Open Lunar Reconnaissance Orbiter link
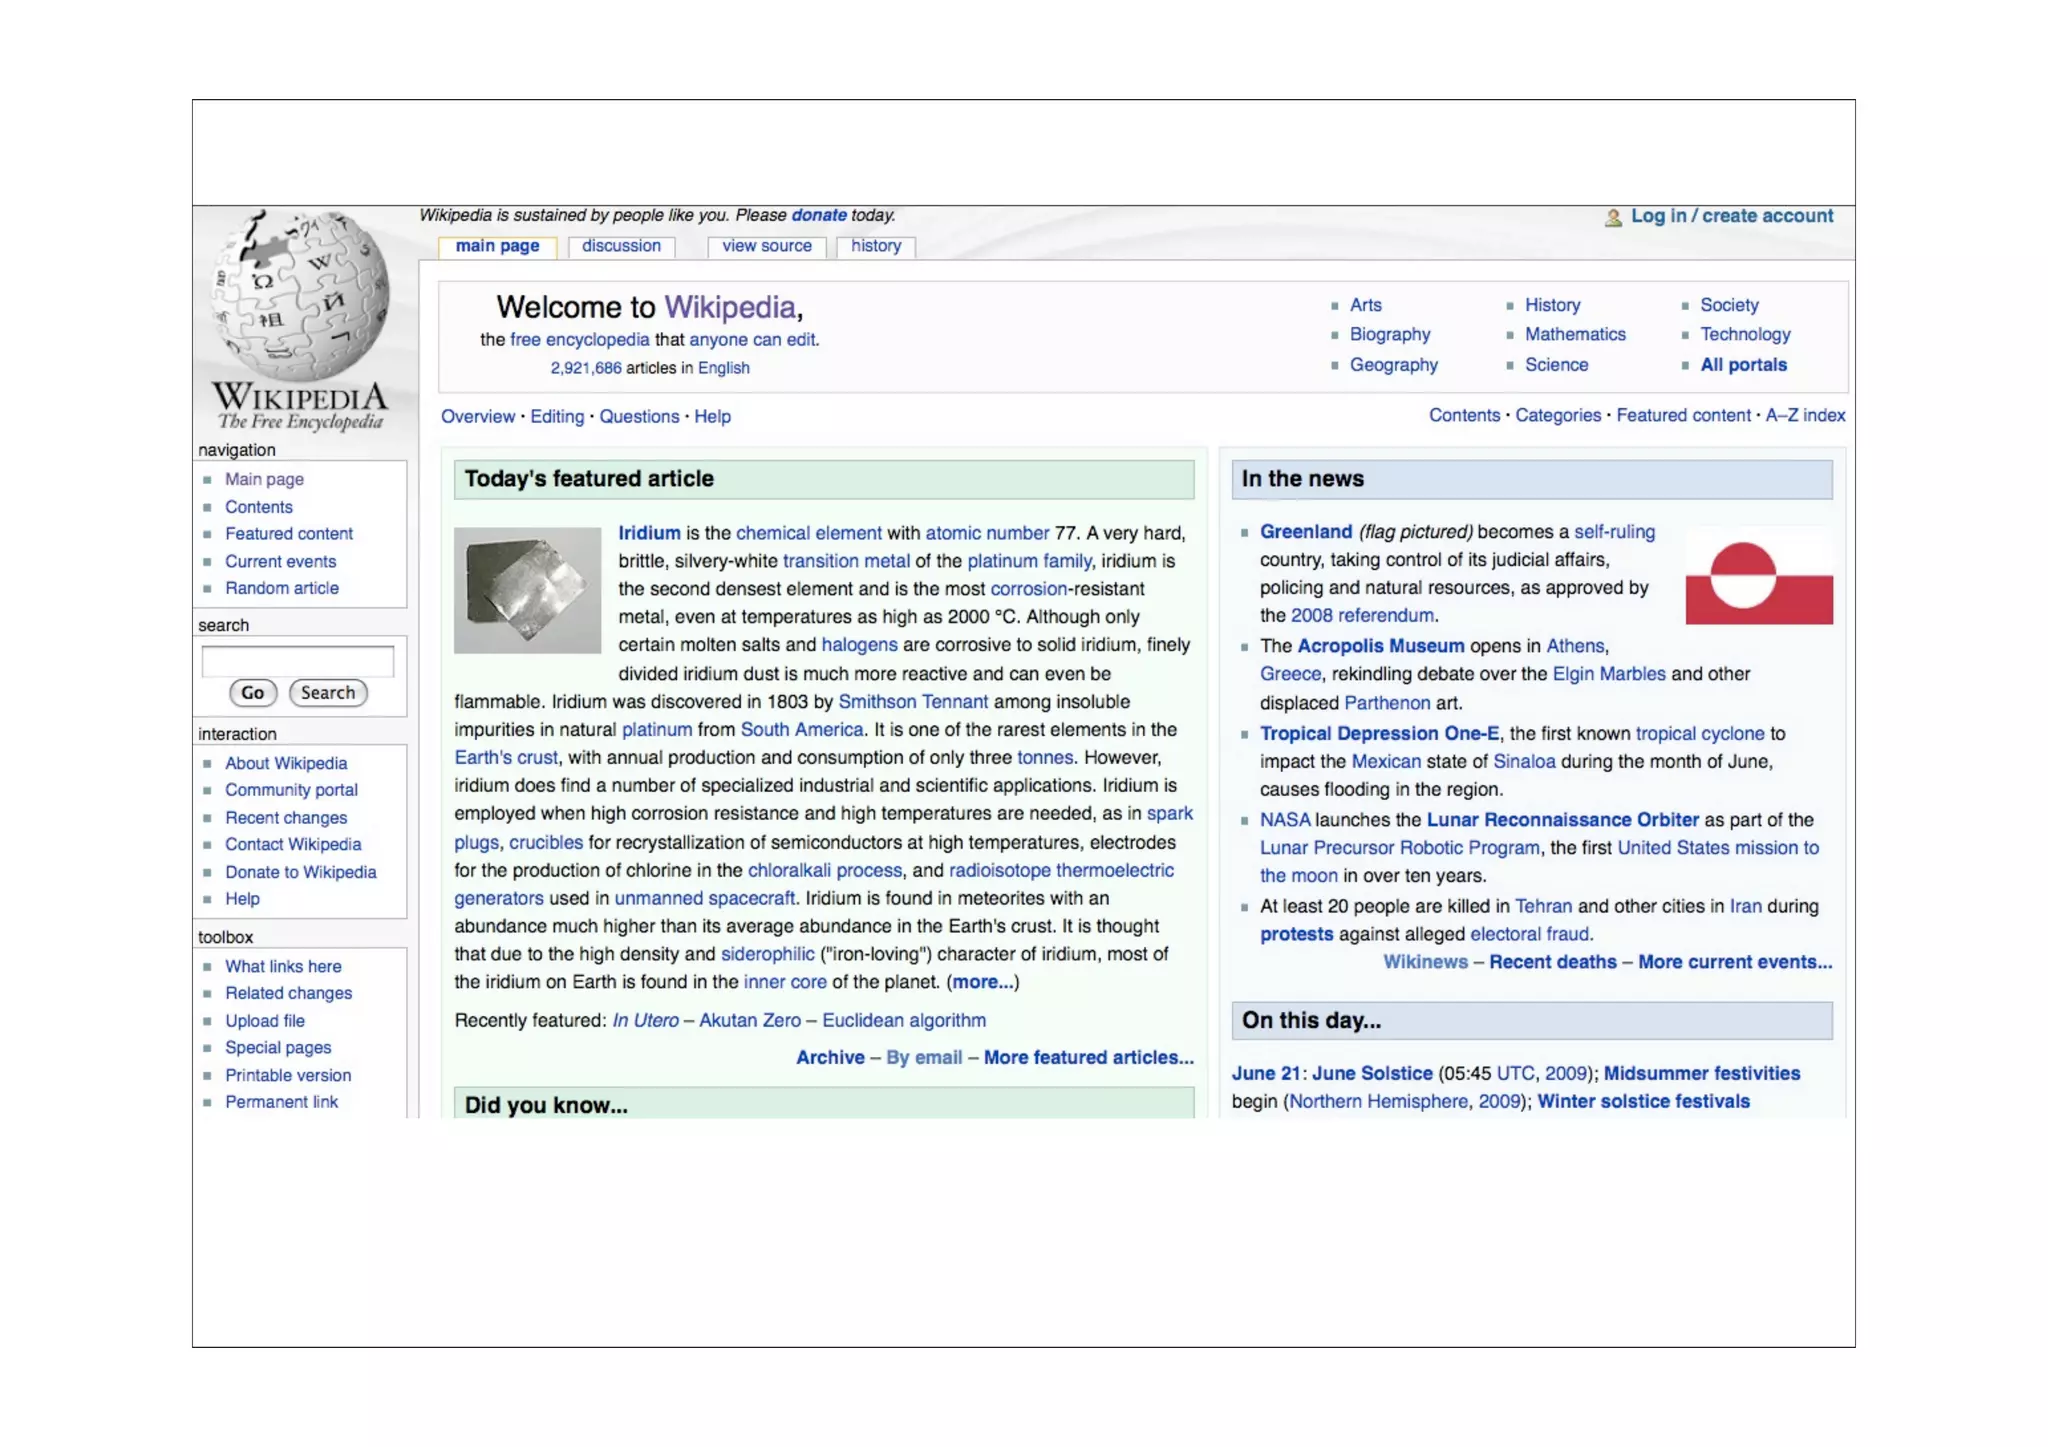The height and width of the screenshot is (1447, 2048). [1562, 820]
